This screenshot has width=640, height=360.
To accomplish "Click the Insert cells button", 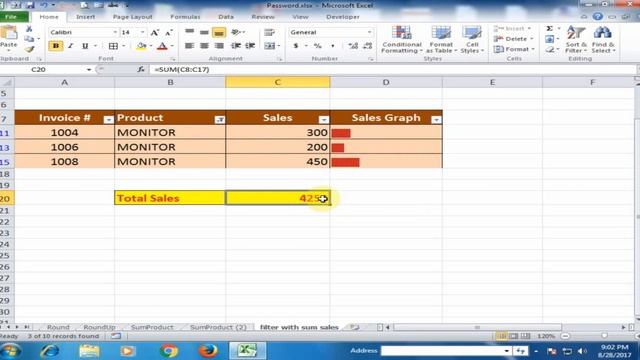I will coord(512,29).
